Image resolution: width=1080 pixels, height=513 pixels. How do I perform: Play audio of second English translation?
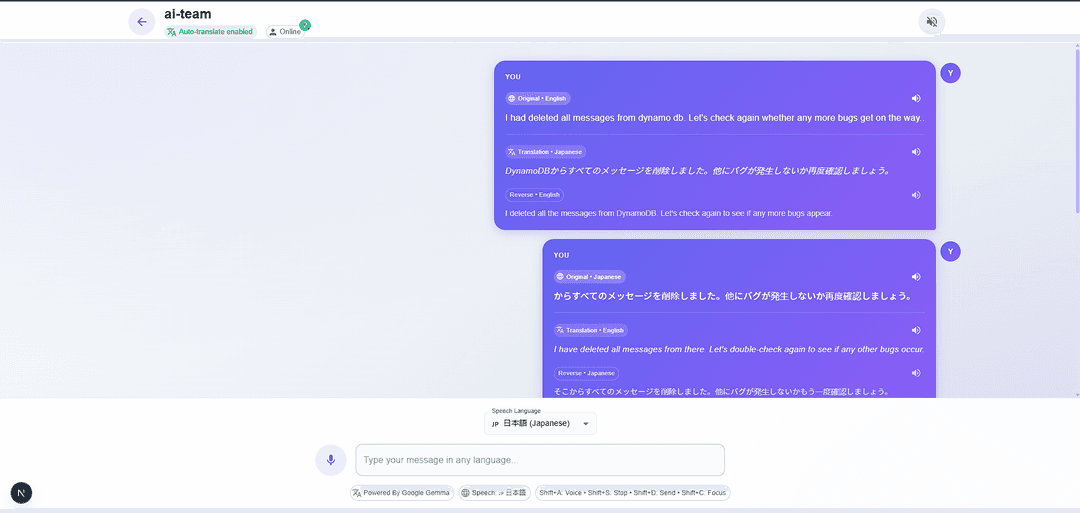(x=916, y=330)
